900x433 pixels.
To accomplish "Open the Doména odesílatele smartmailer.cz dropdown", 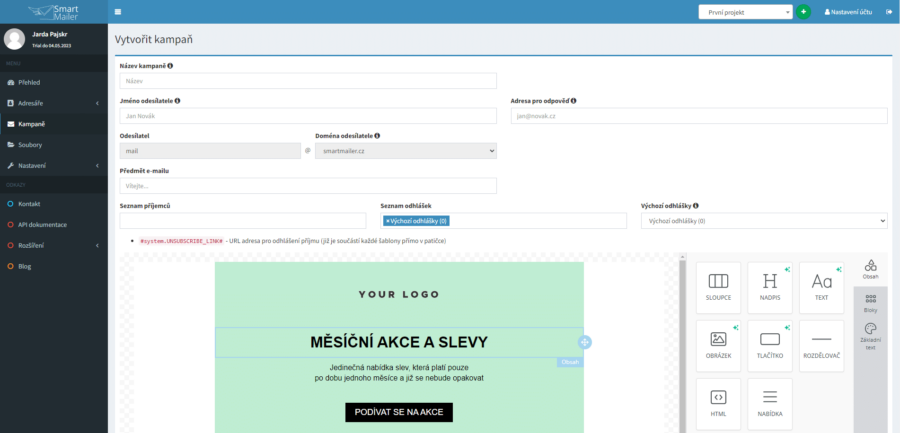I will pos(406,150).
